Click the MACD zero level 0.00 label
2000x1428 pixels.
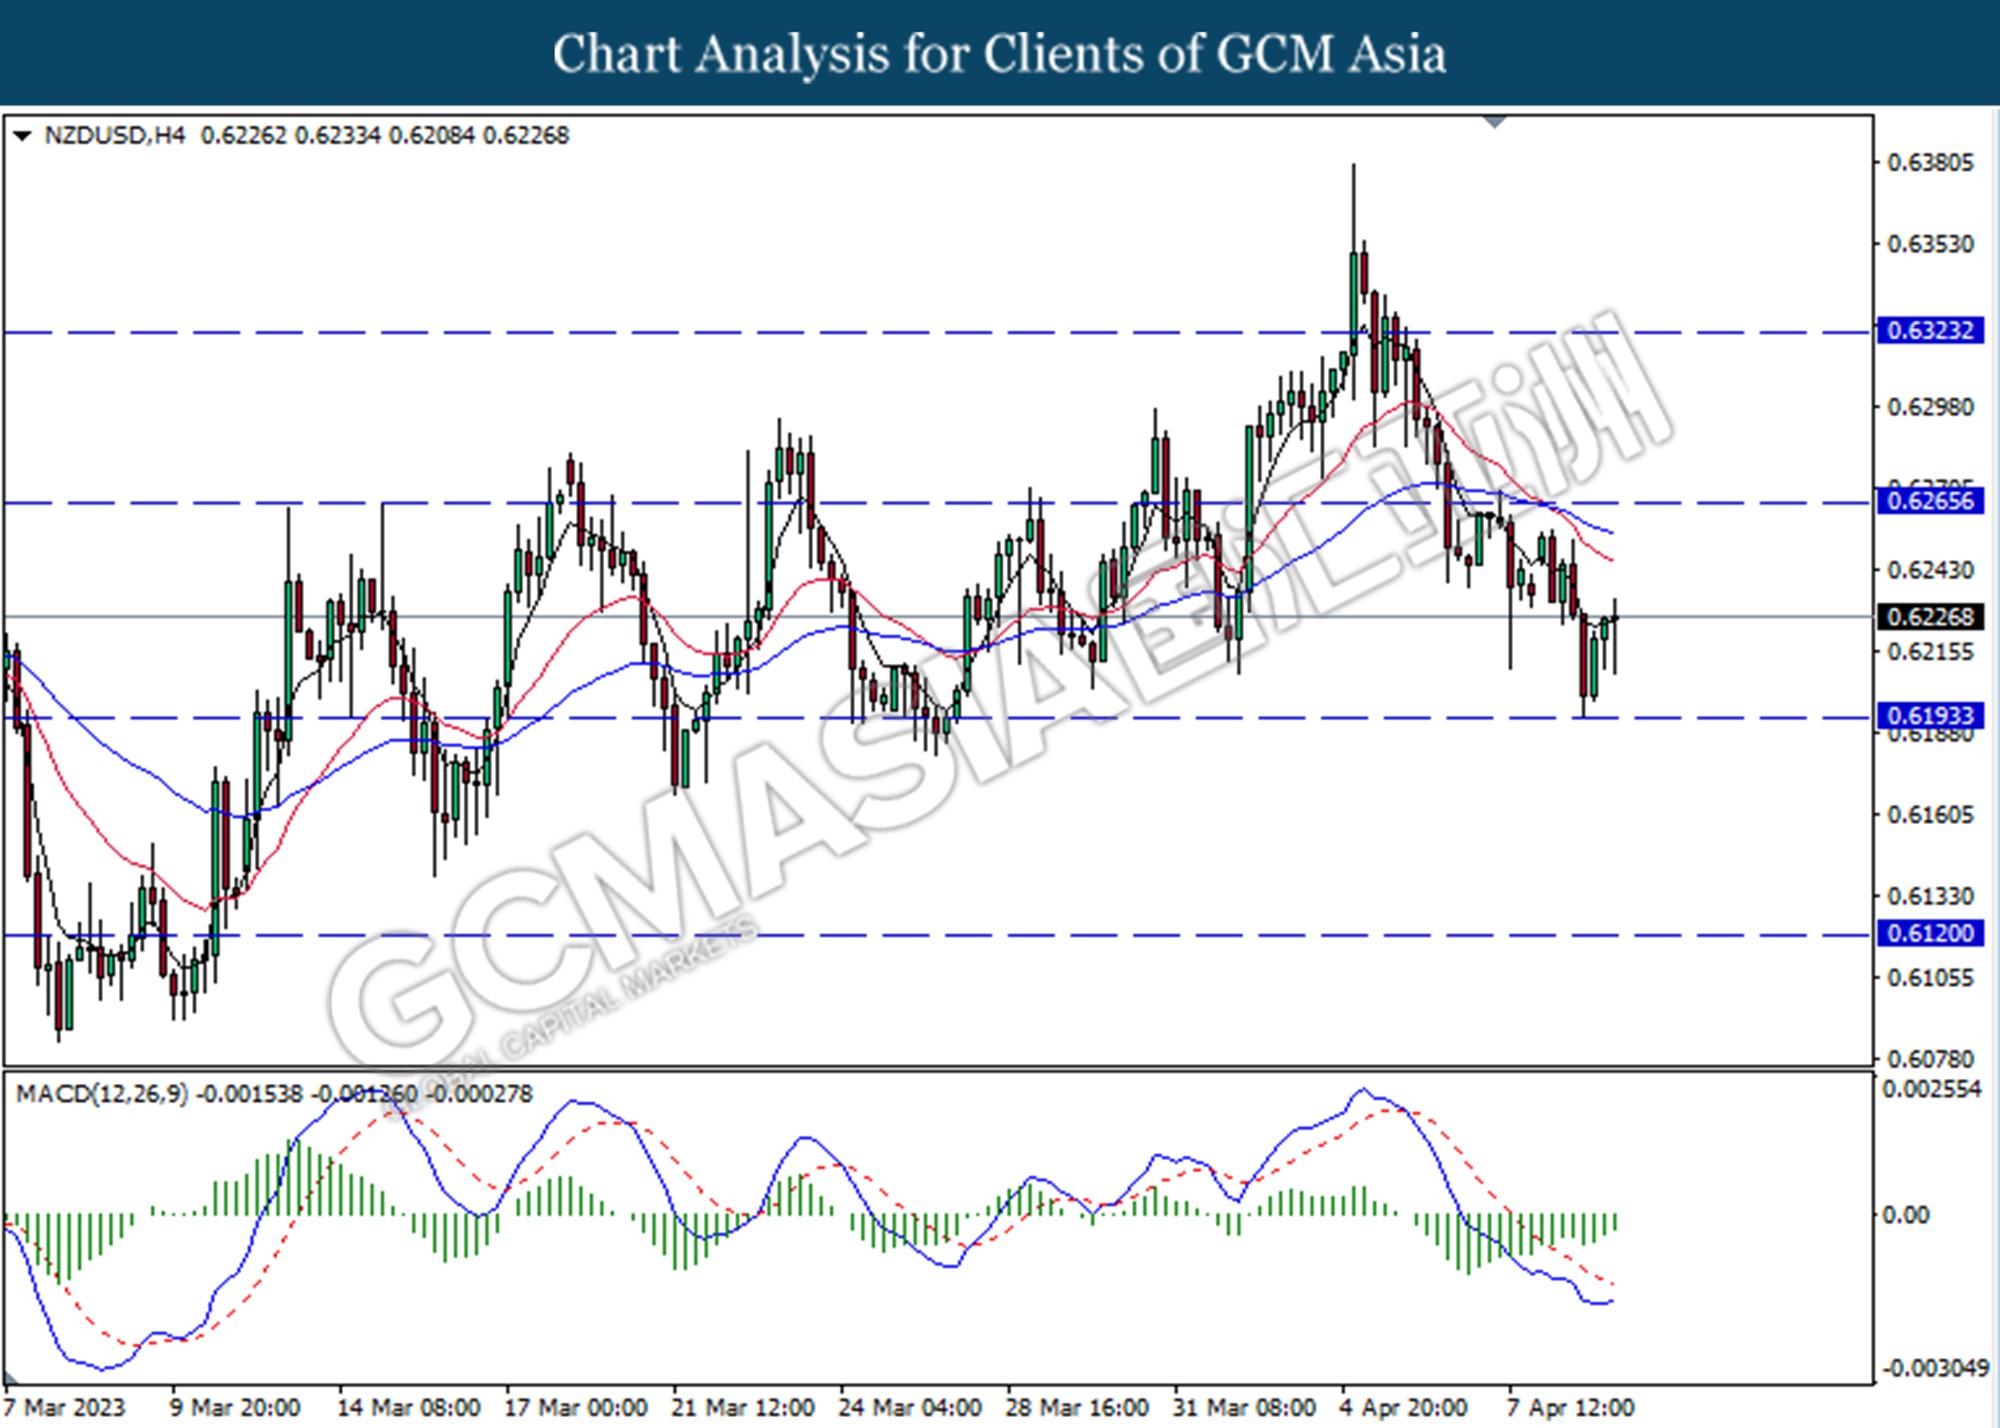point(1906,1216)
